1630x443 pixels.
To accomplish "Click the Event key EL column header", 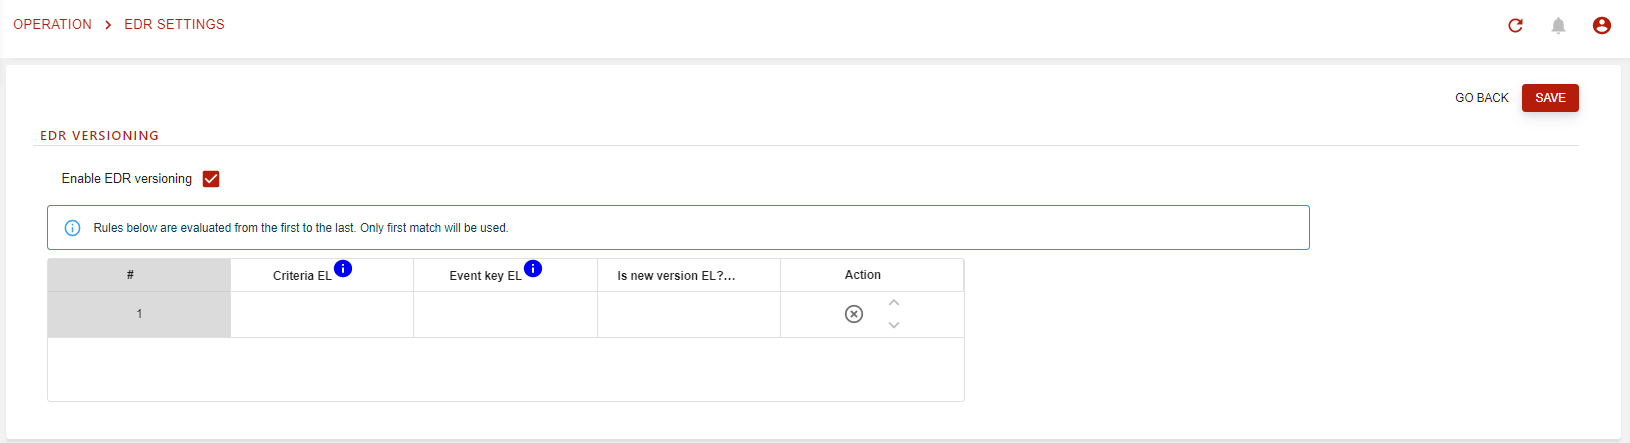I will [505, 275].
